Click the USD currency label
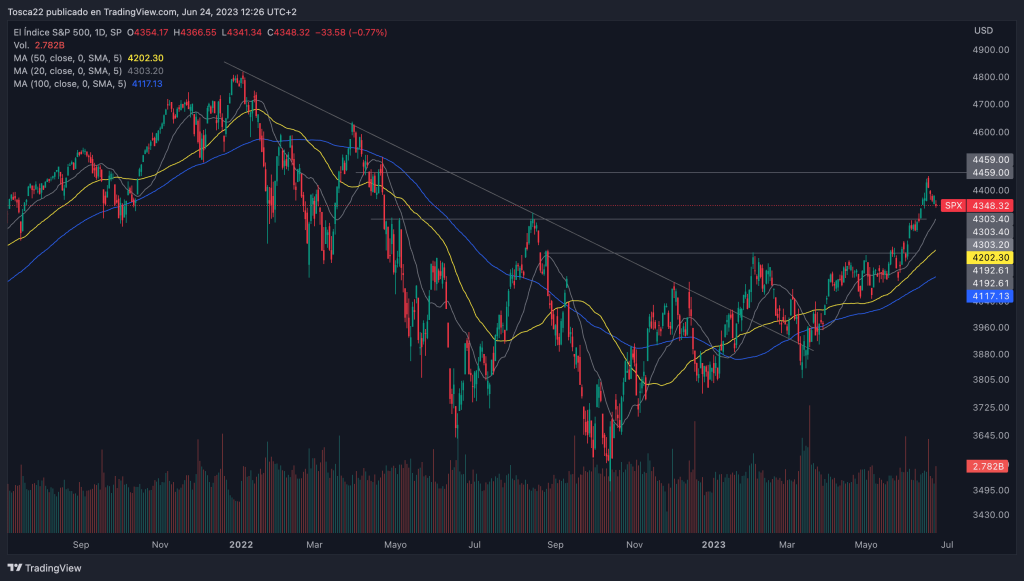Screen dimensions: 1024x581 983,30
